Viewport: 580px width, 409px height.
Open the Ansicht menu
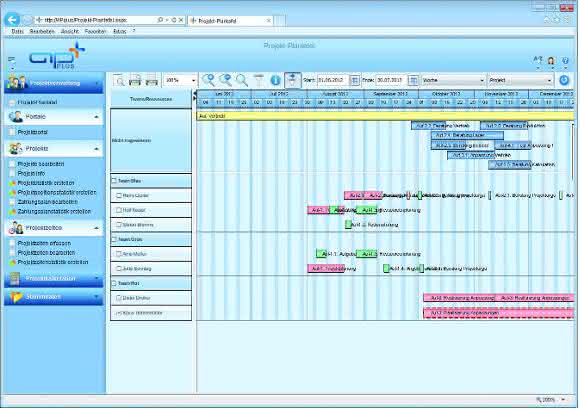[70, 32]
